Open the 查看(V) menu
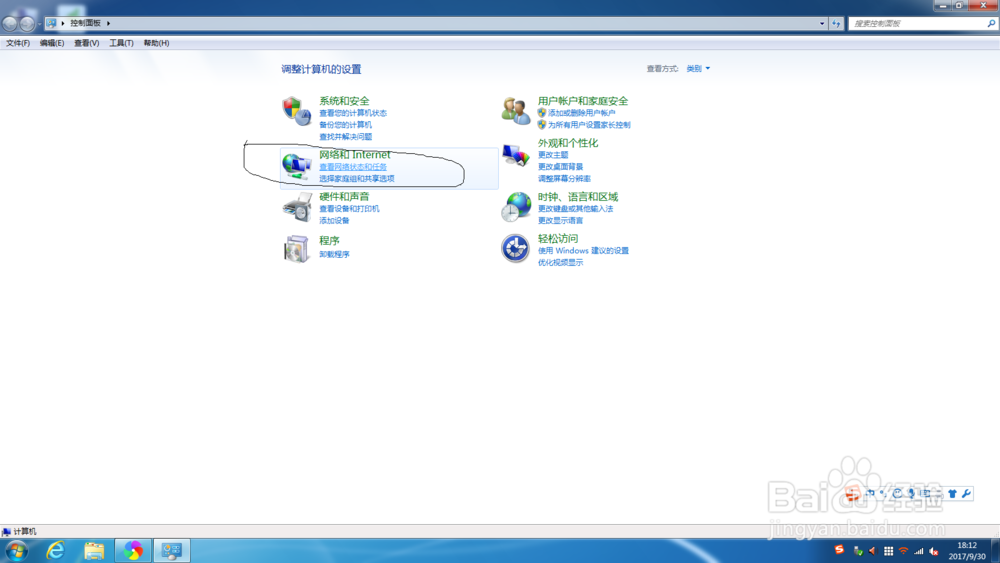 pyautogui.click(x=87, y=43)
